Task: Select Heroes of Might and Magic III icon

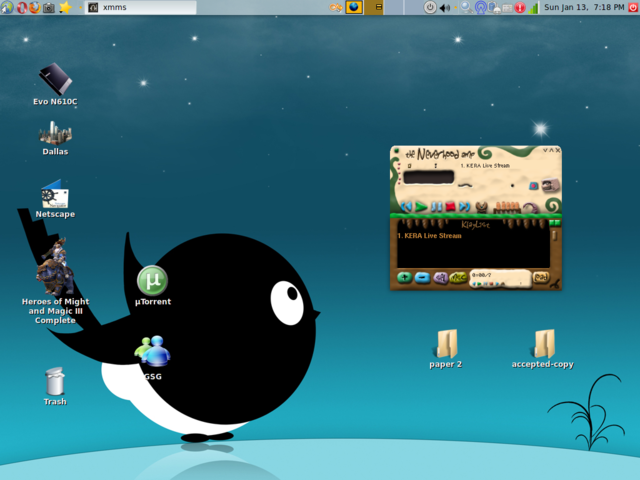Action: (55, 281)
